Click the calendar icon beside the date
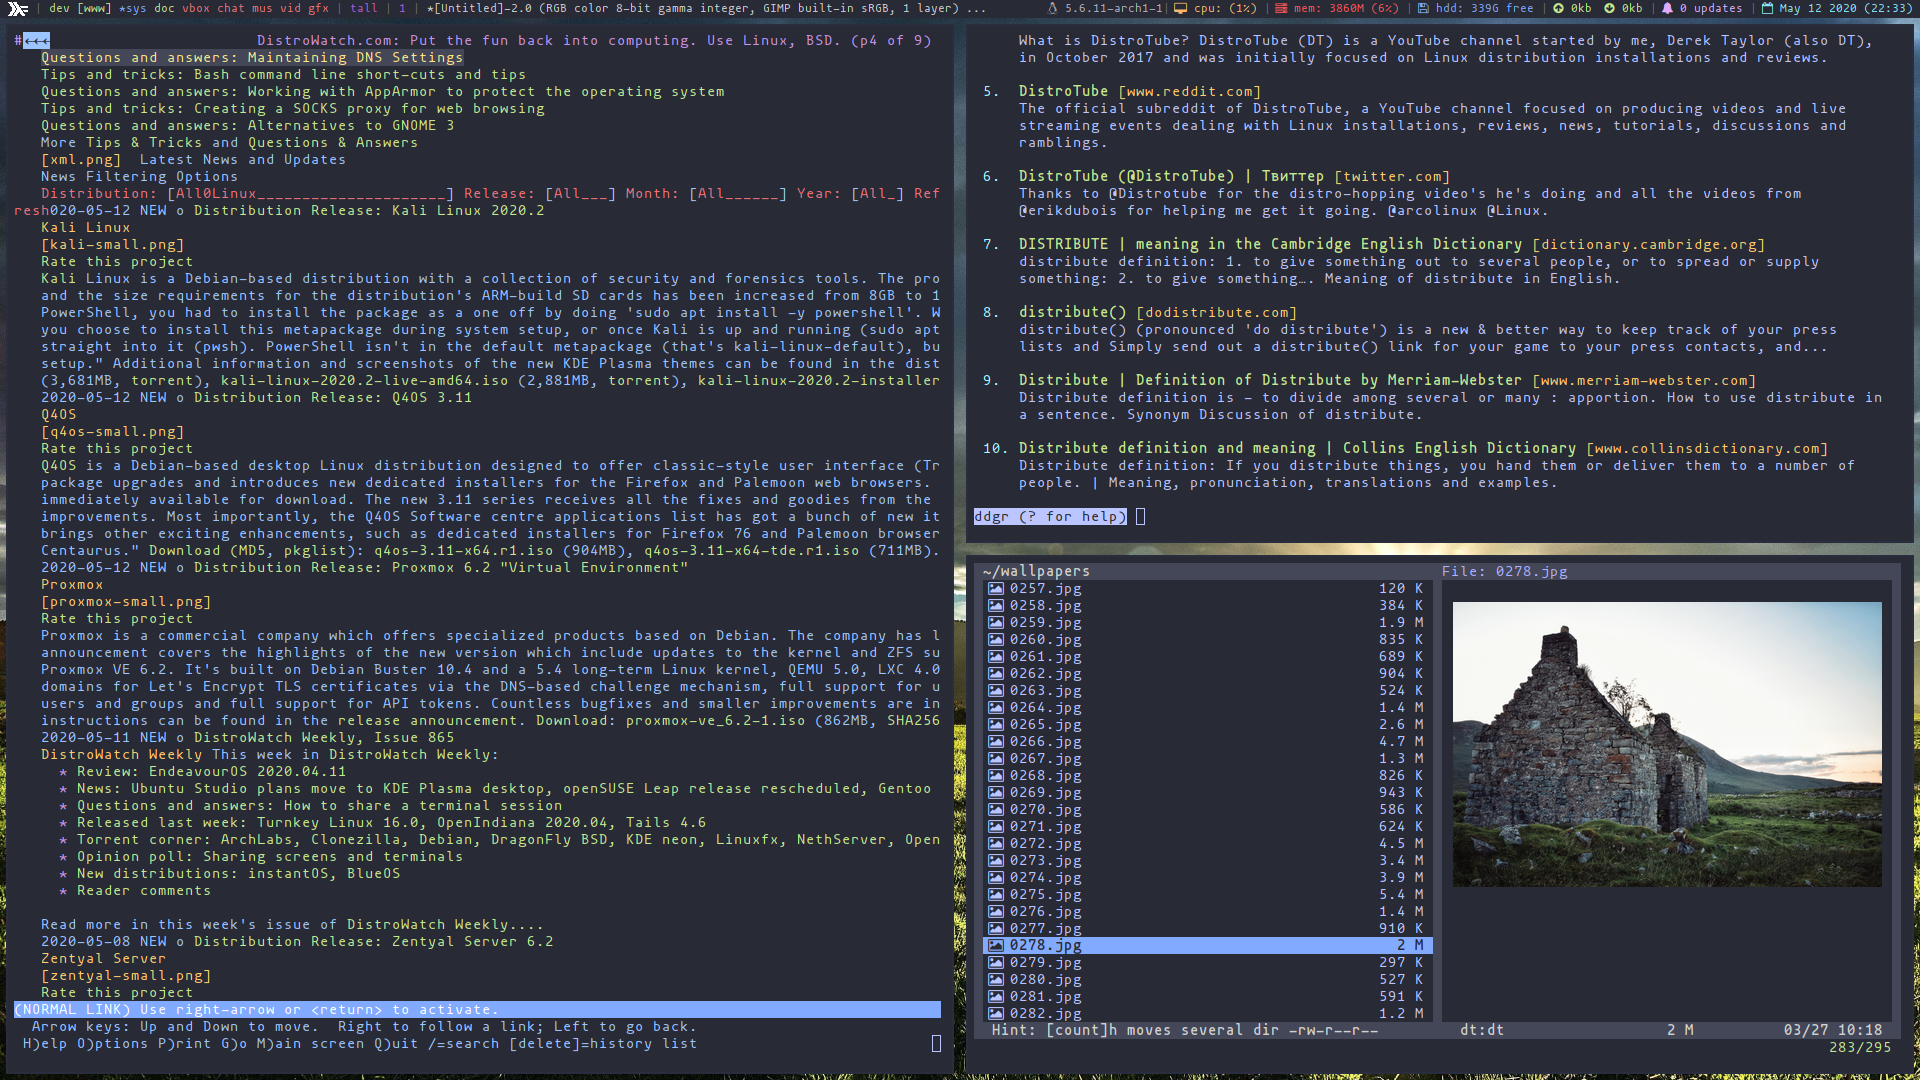Image resolution: width=1920 pixels, height=1080 pixels. tap(1767, 8)
